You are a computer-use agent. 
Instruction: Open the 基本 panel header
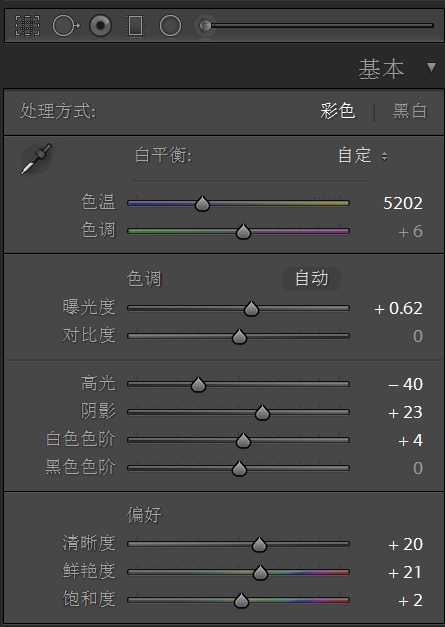click(381, 69)
